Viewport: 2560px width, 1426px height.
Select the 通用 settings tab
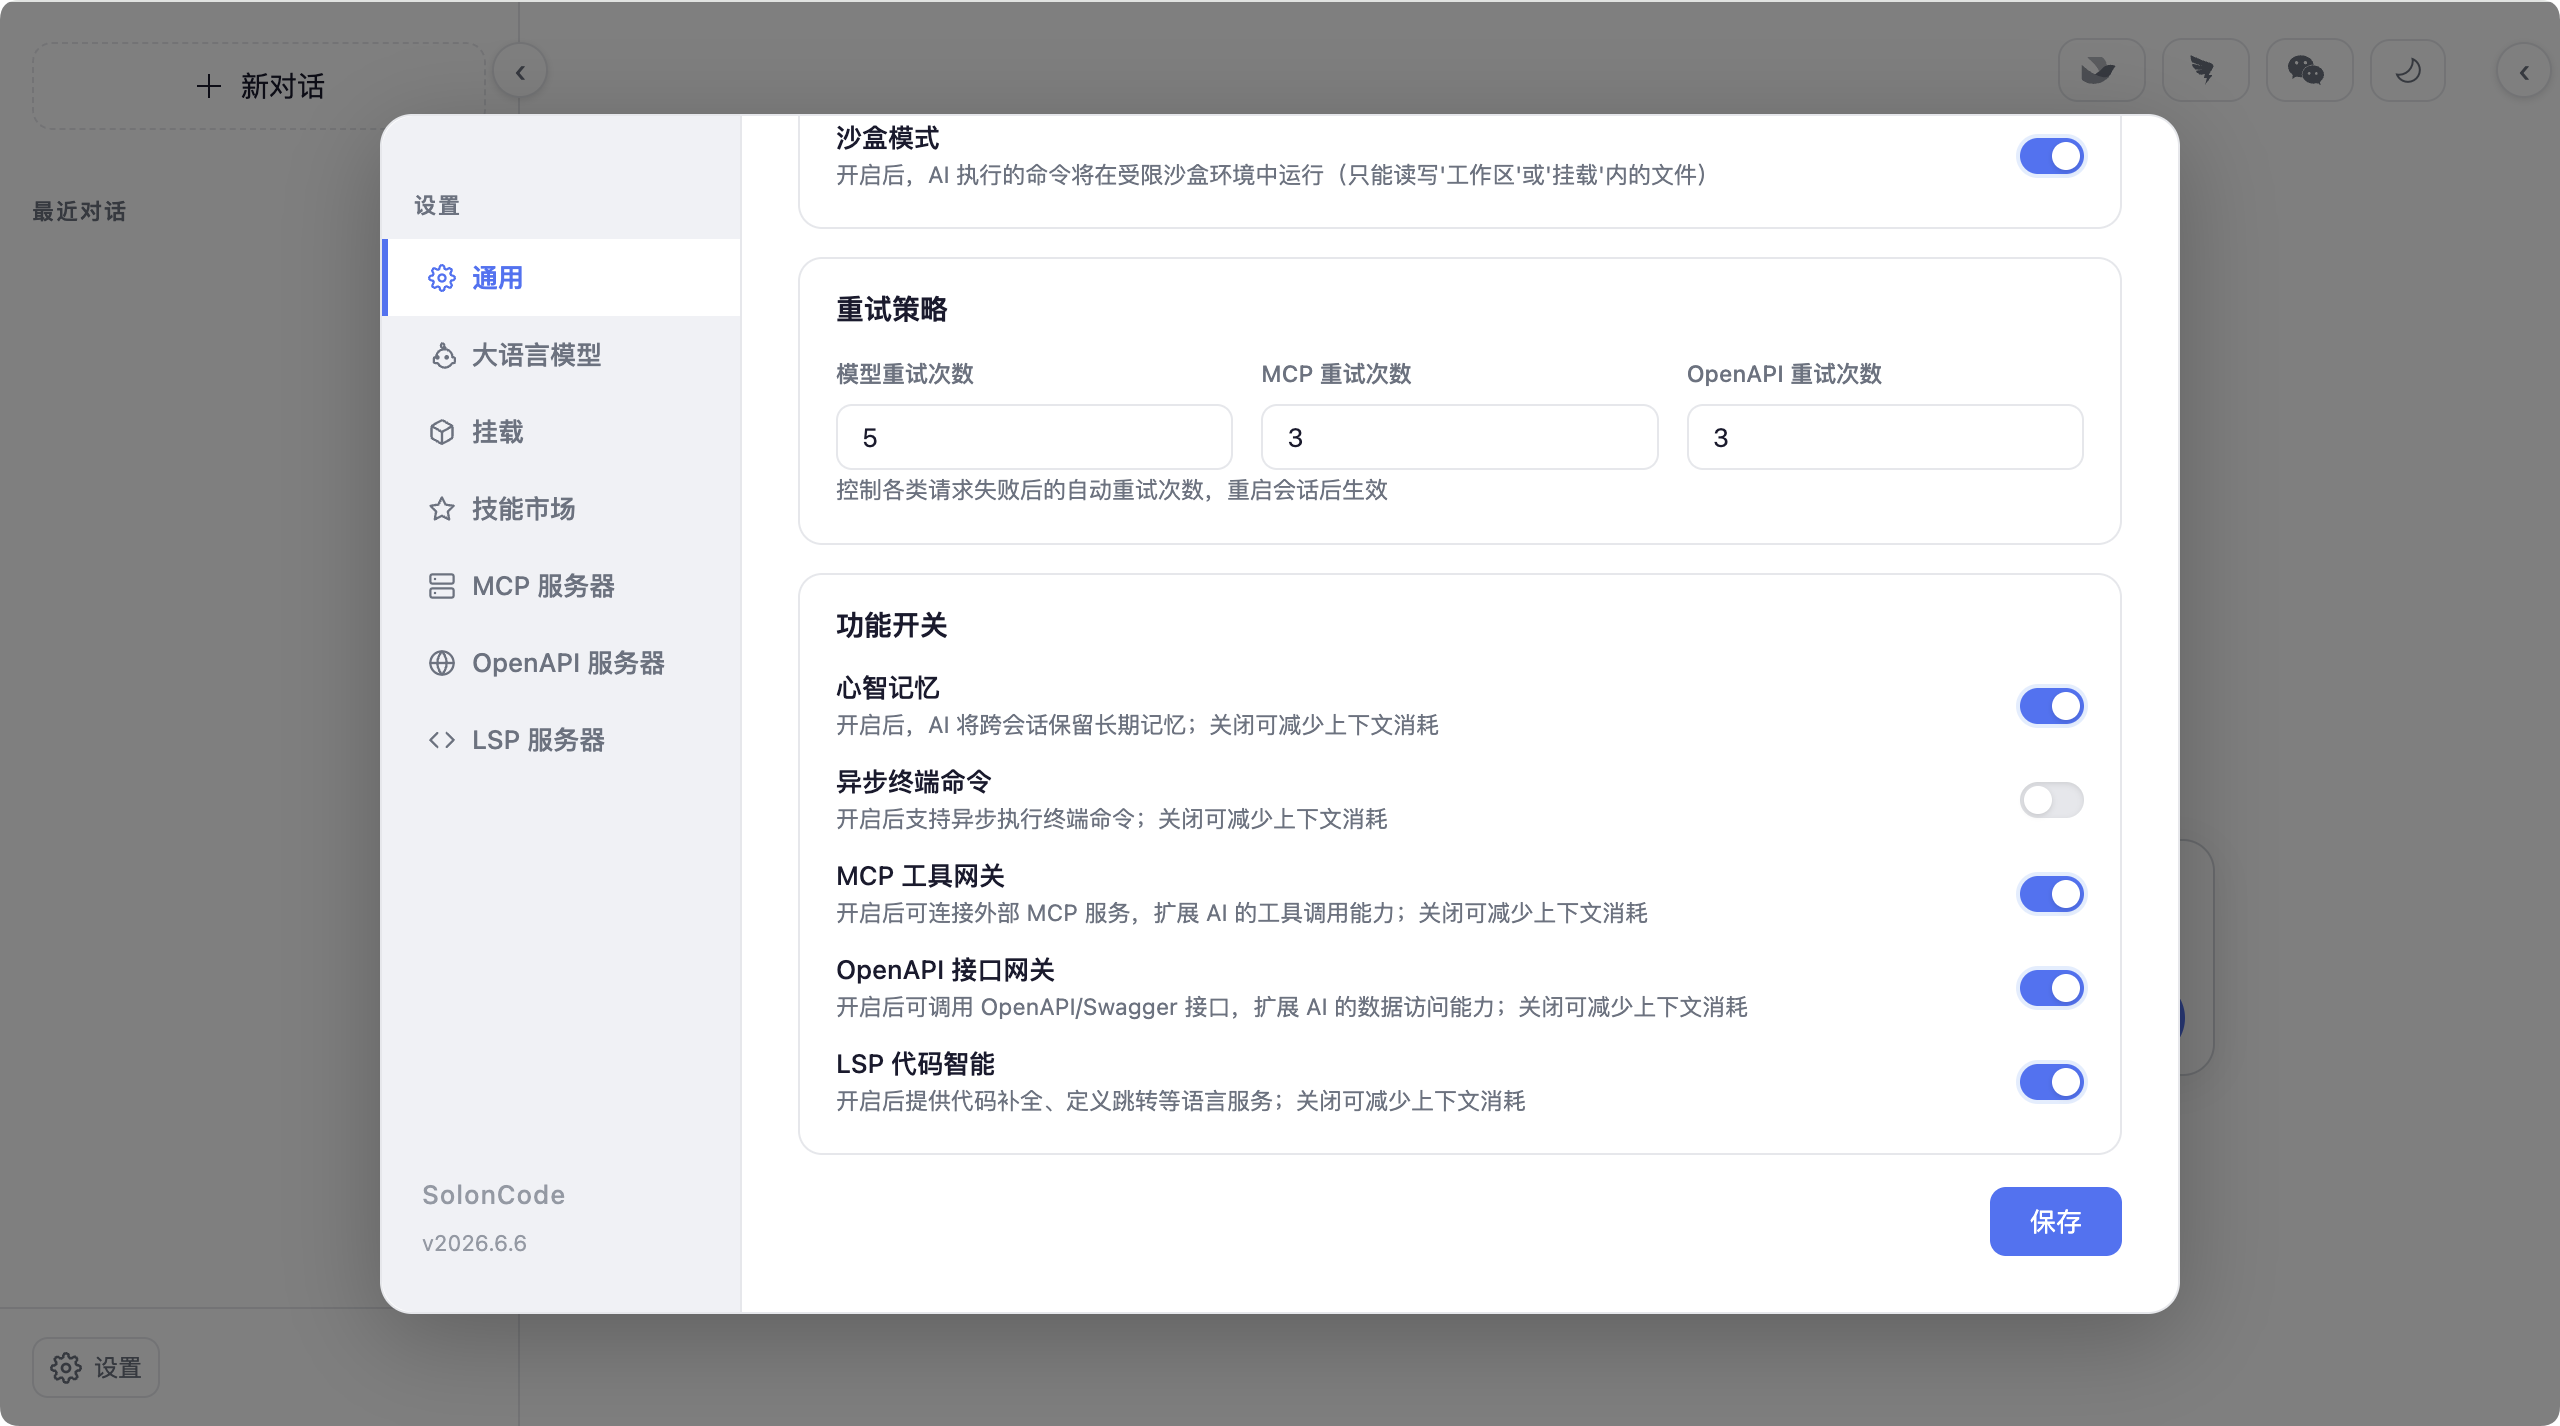tap(561, 278)
